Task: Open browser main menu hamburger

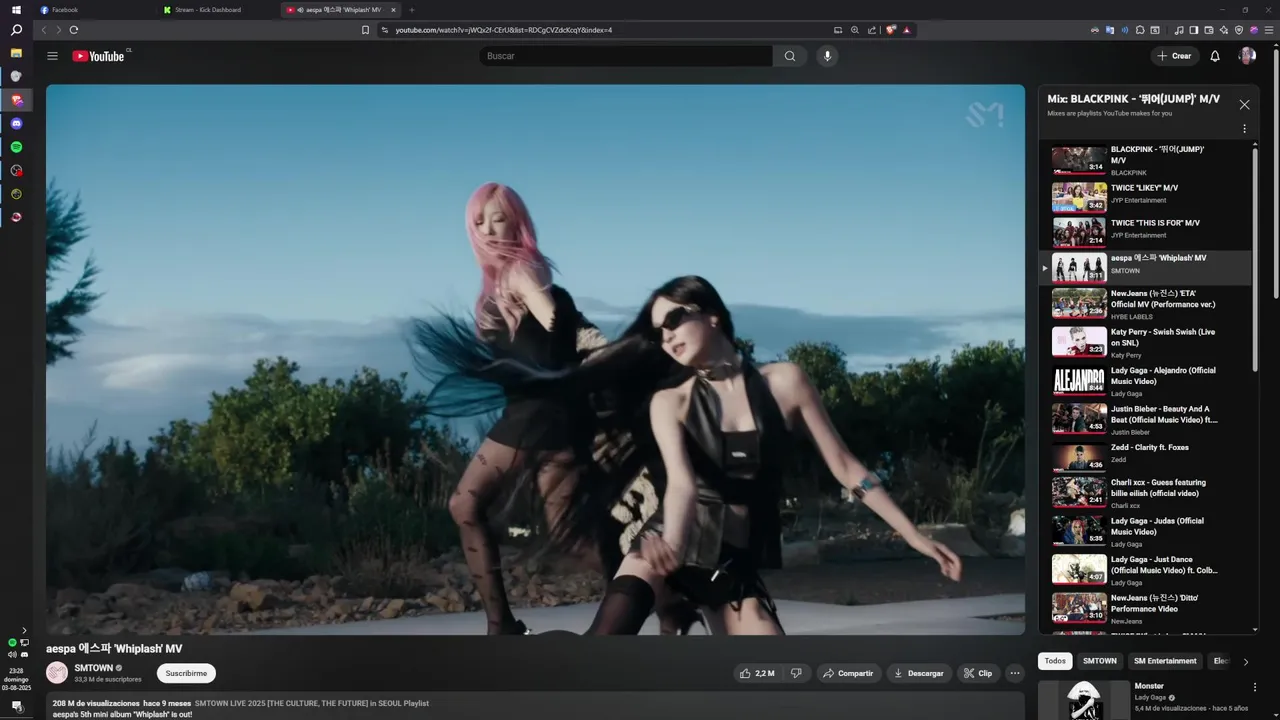Action: pos(1268,30)
